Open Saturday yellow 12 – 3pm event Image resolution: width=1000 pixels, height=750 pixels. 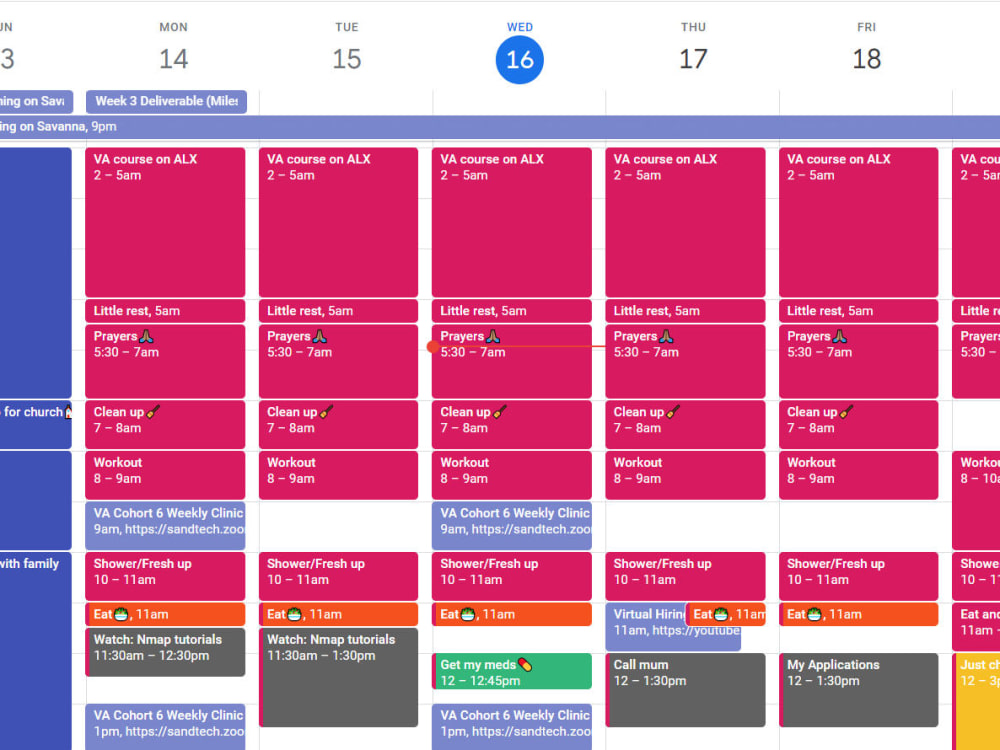(976, 702)
